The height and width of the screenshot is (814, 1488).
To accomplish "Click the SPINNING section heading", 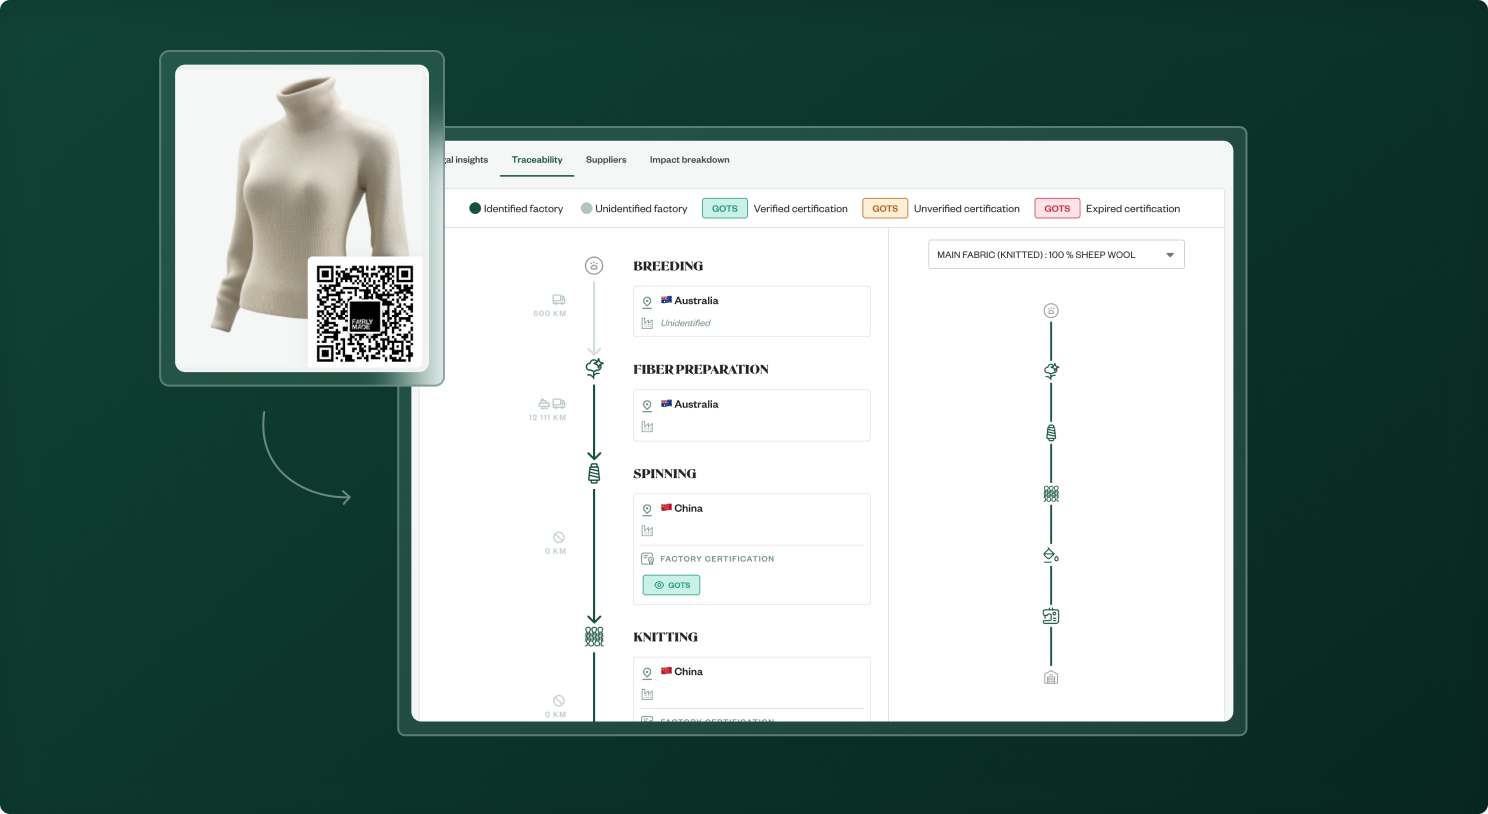I will (x=665, y=474).
